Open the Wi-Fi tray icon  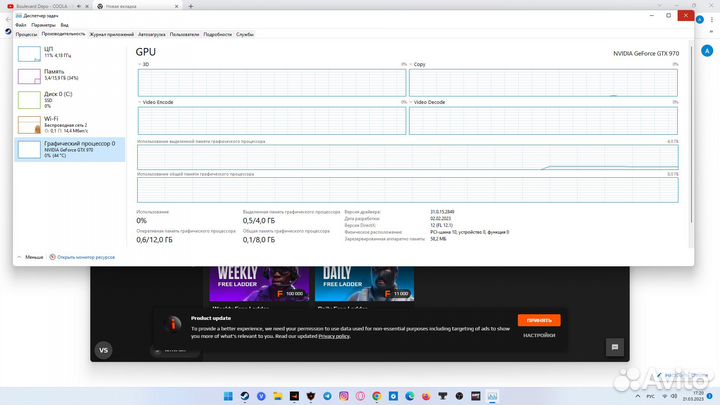[x=664, y=396]
